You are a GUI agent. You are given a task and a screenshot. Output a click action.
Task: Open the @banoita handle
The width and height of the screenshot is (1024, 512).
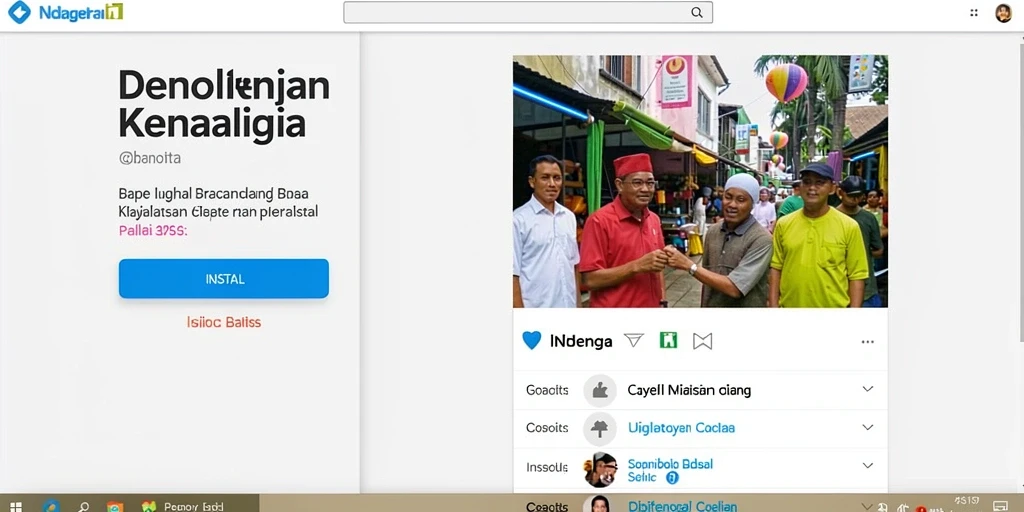150,158
